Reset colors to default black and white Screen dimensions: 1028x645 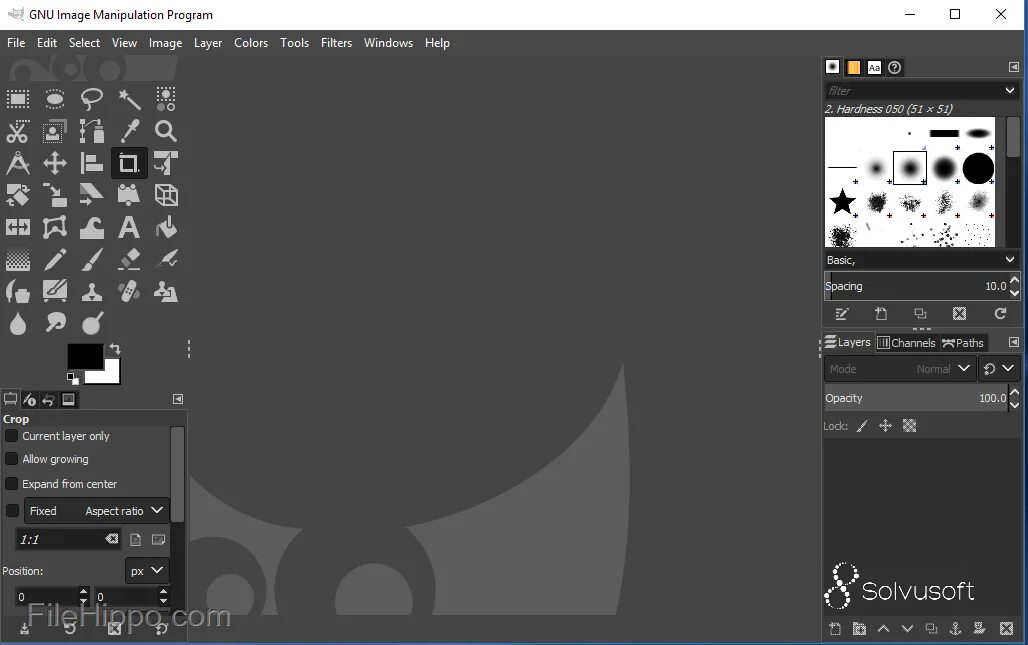coord(73,378)
